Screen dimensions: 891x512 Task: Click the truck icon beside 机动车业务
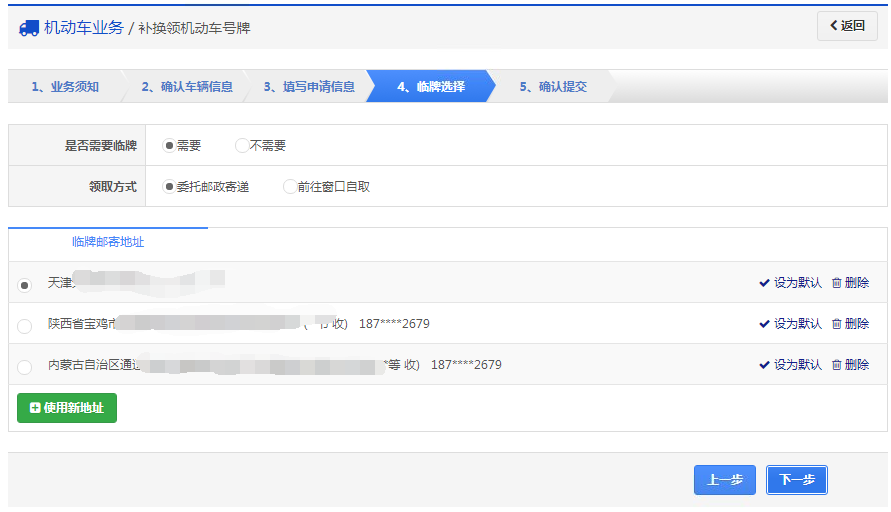point(29,28)
